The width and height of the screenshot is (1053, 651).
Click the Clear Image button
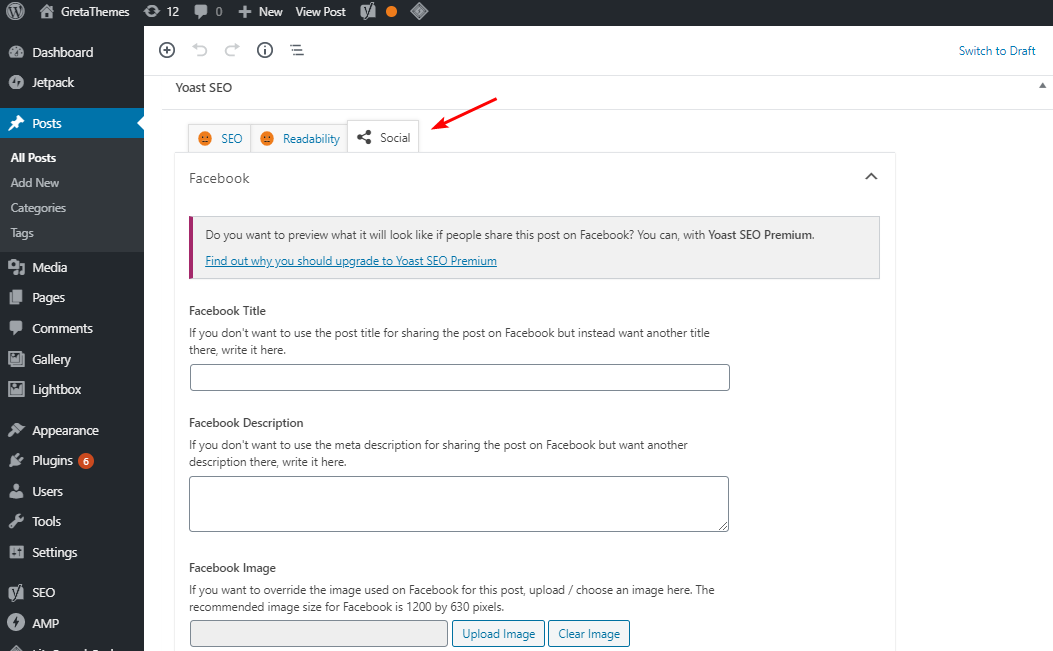(x=589, y=634)
